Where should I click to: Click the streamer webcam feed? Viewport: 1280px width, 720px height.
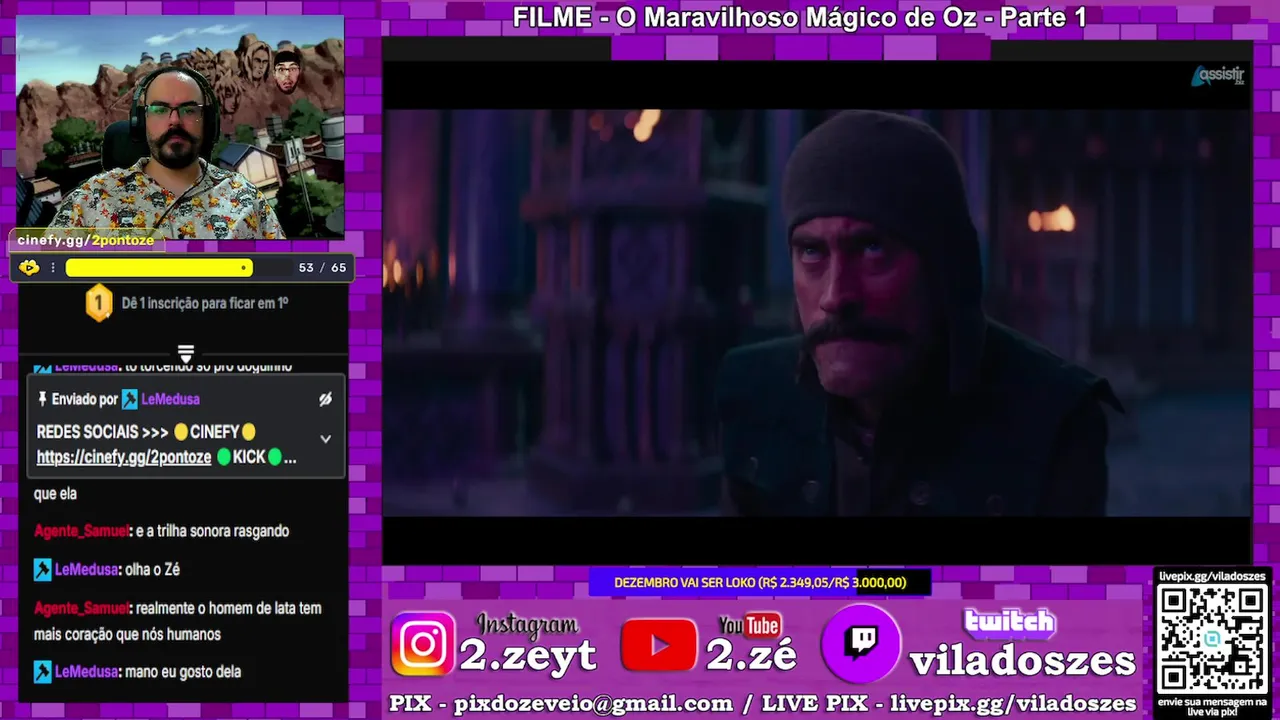180,127
